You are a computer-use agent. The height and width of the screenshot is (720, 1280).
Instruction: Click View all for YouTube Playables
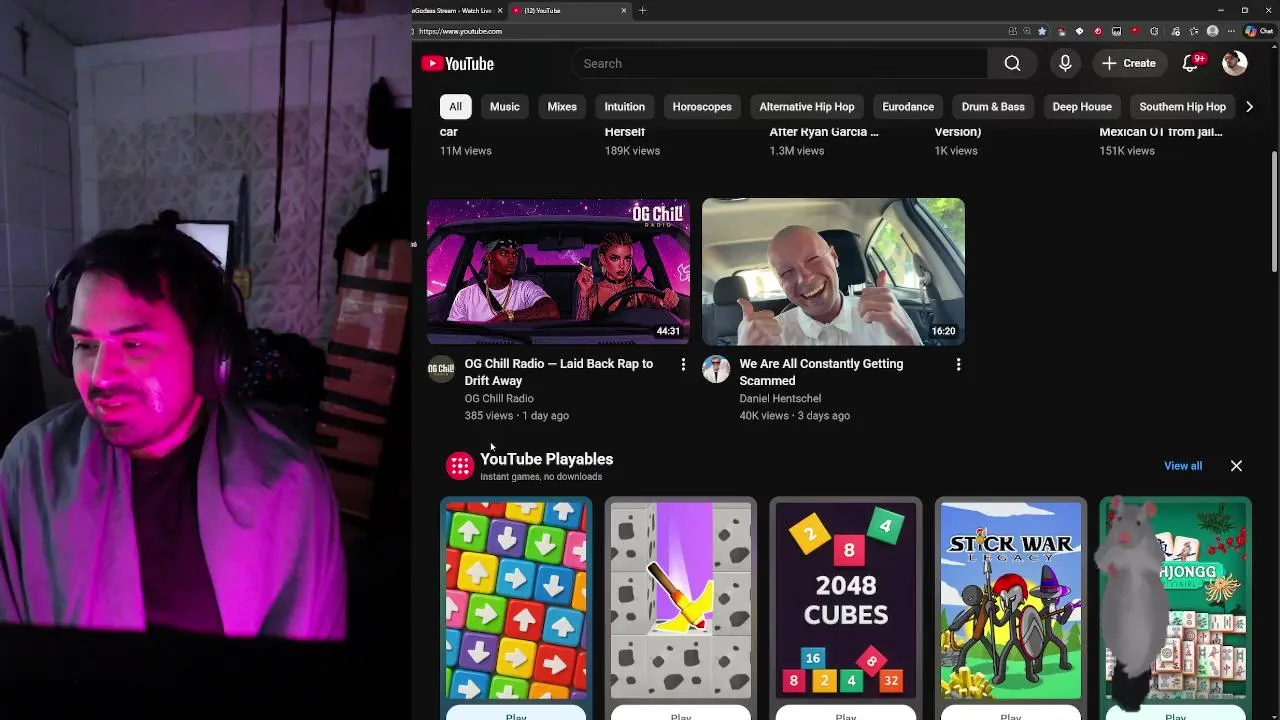pos(1183,466)
